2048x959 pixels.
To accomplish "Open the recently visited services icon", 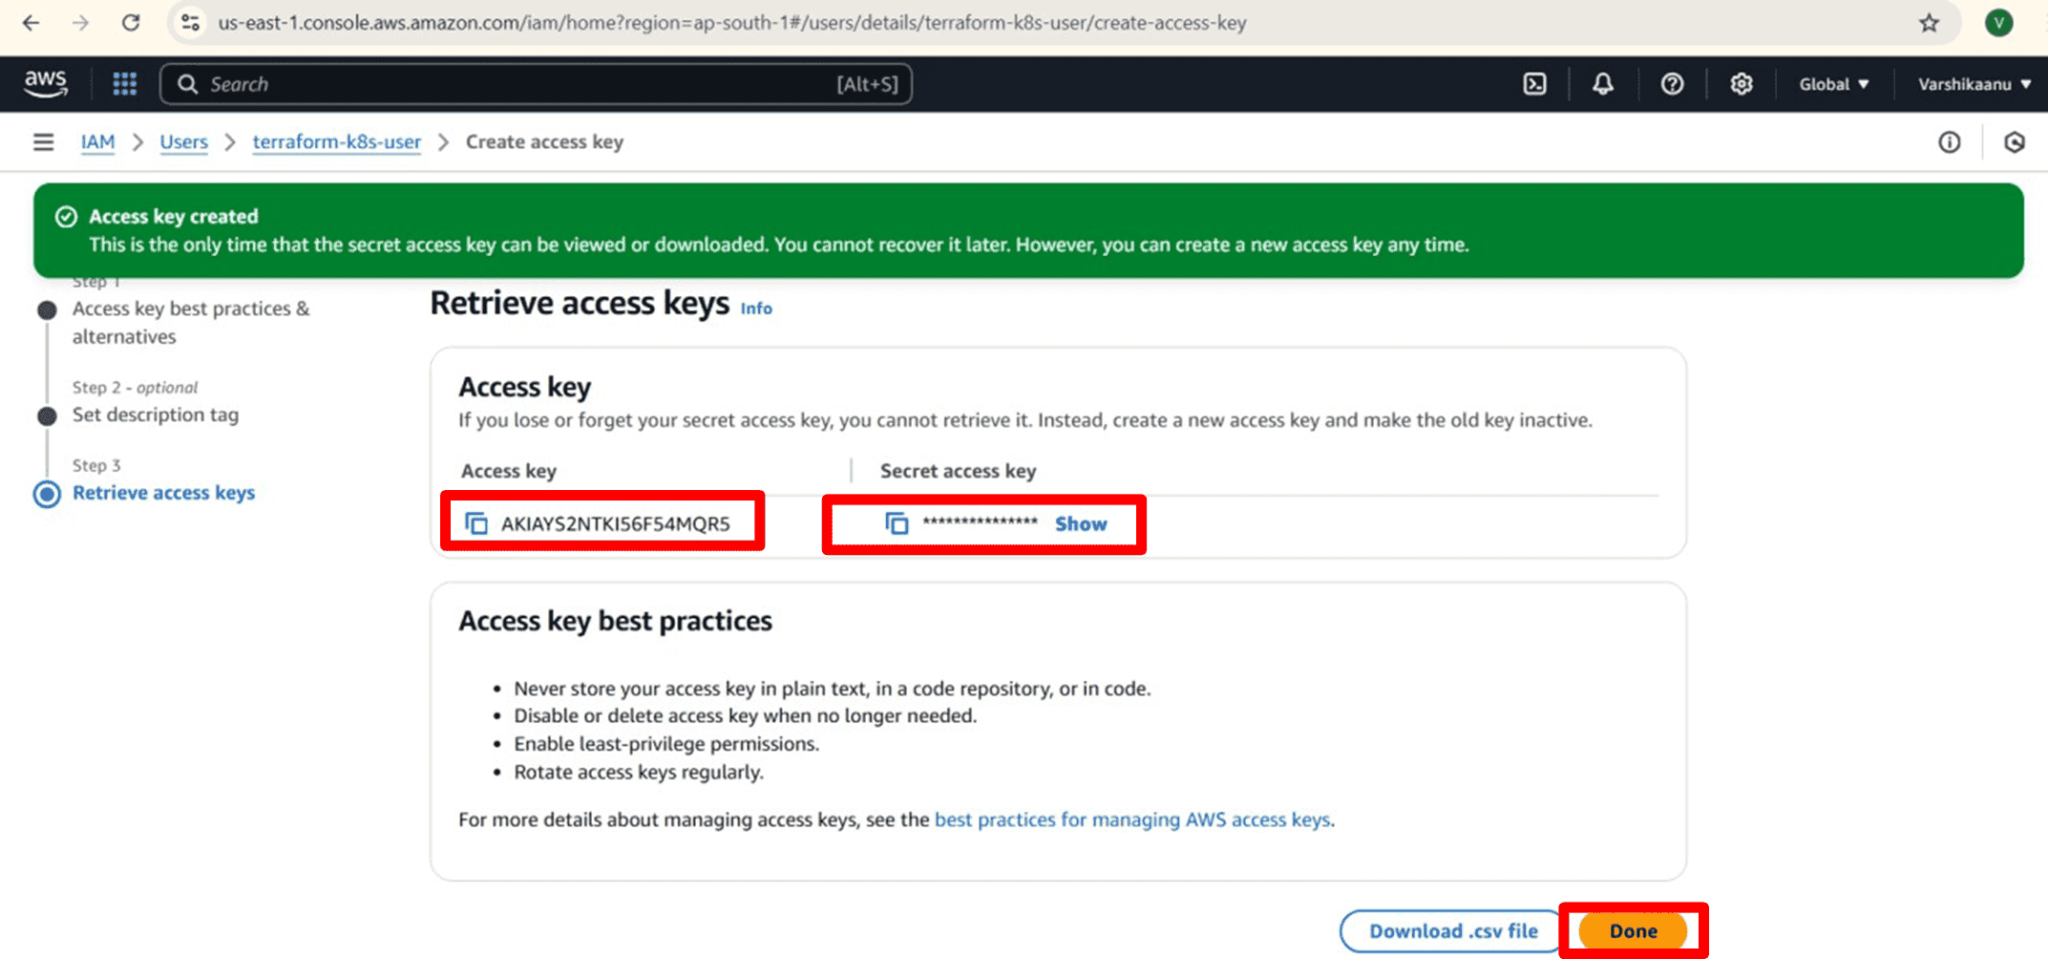I will click(x=2013, y=142).
